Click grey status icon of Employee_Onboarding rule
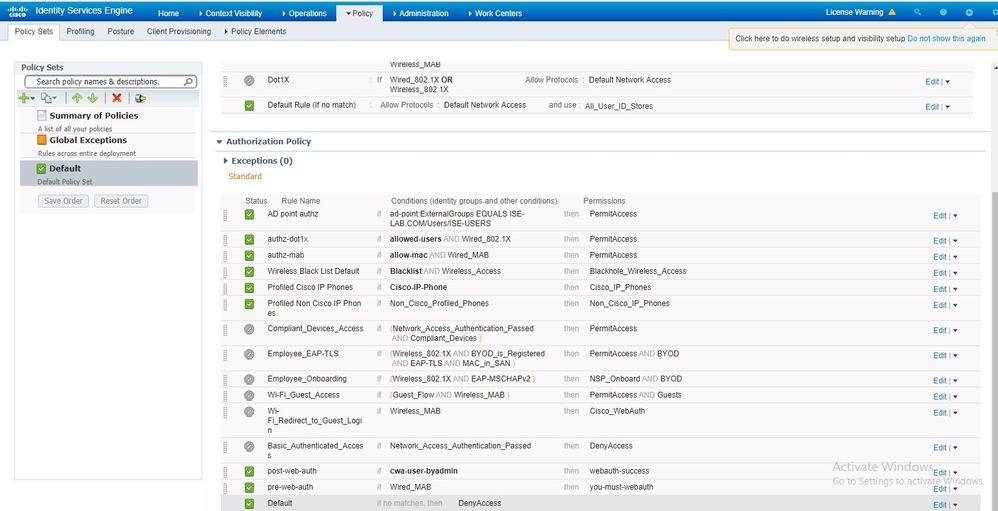Viewport: 998px width, 511px height. (x=249, y=379)
